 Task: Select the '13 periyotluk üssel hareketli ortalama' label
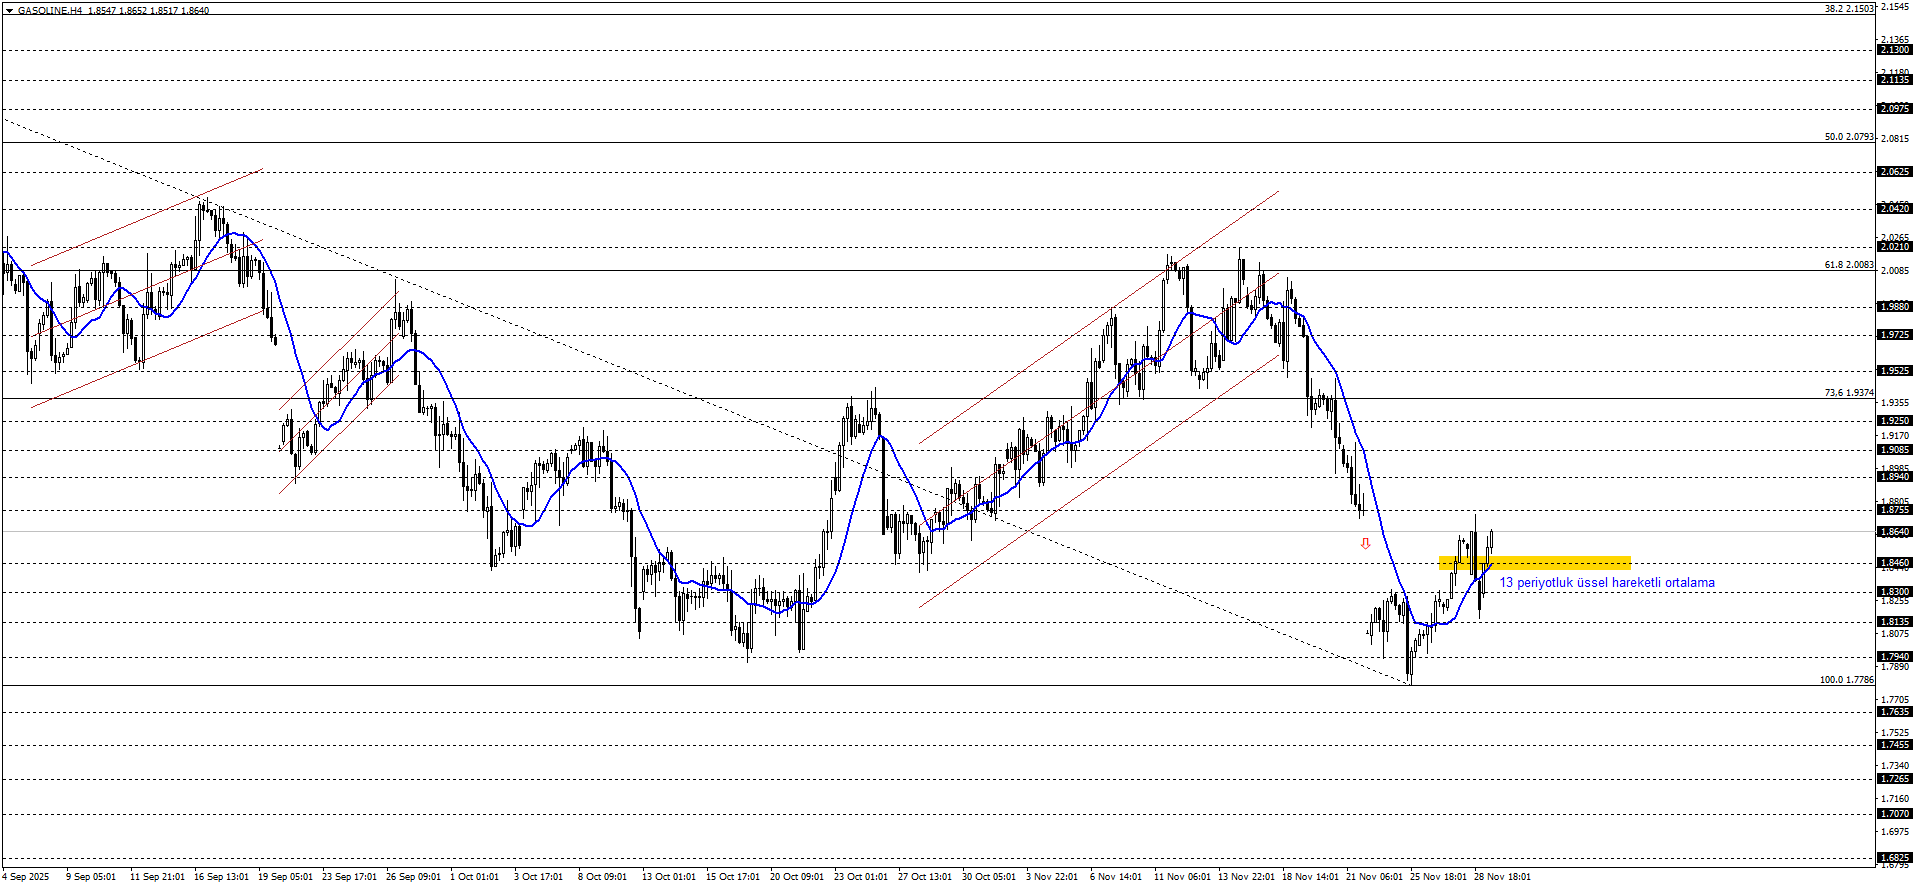(x=1607, y=583)
